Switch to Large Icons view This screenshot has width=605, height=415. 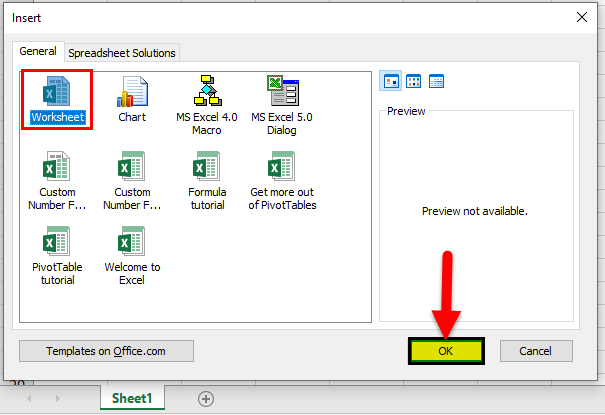pyautogui.click(x=391, y=81)
